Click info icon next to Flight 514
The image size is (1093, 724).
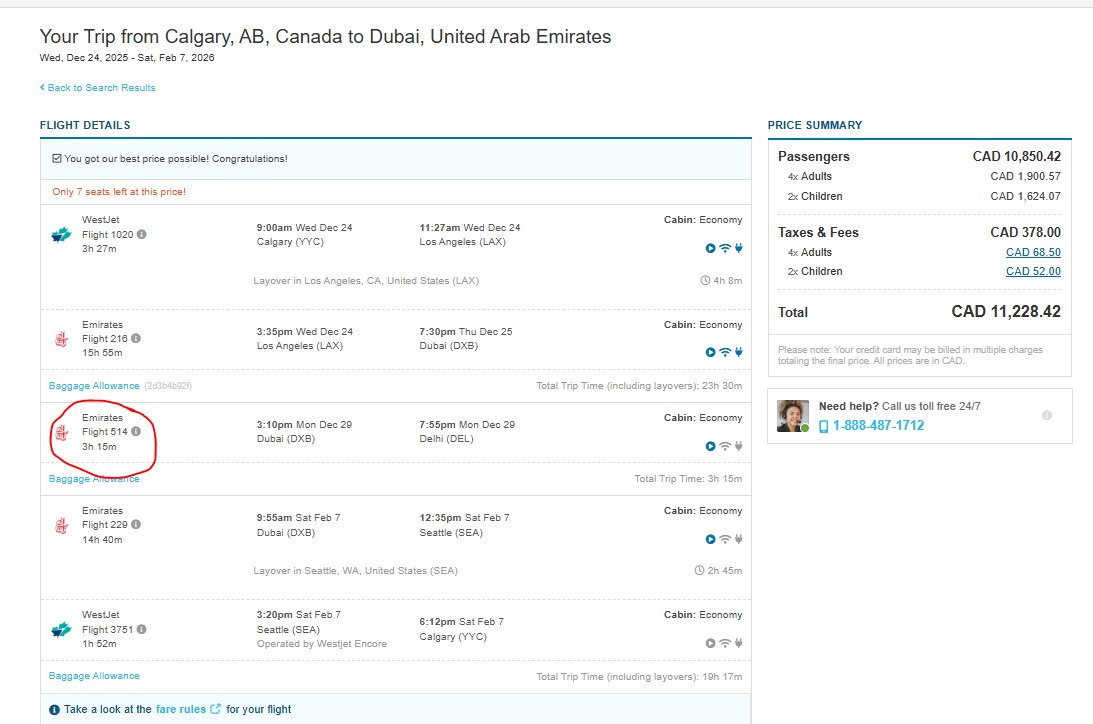(x=136, y=431)
